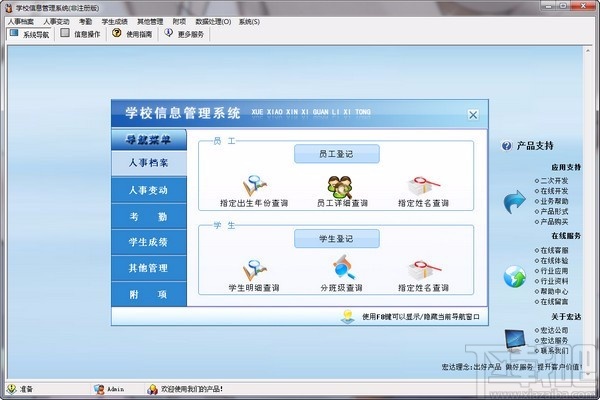Click the welcome message icon in status bar
600x400 pixels.
(x=152, y=389)
